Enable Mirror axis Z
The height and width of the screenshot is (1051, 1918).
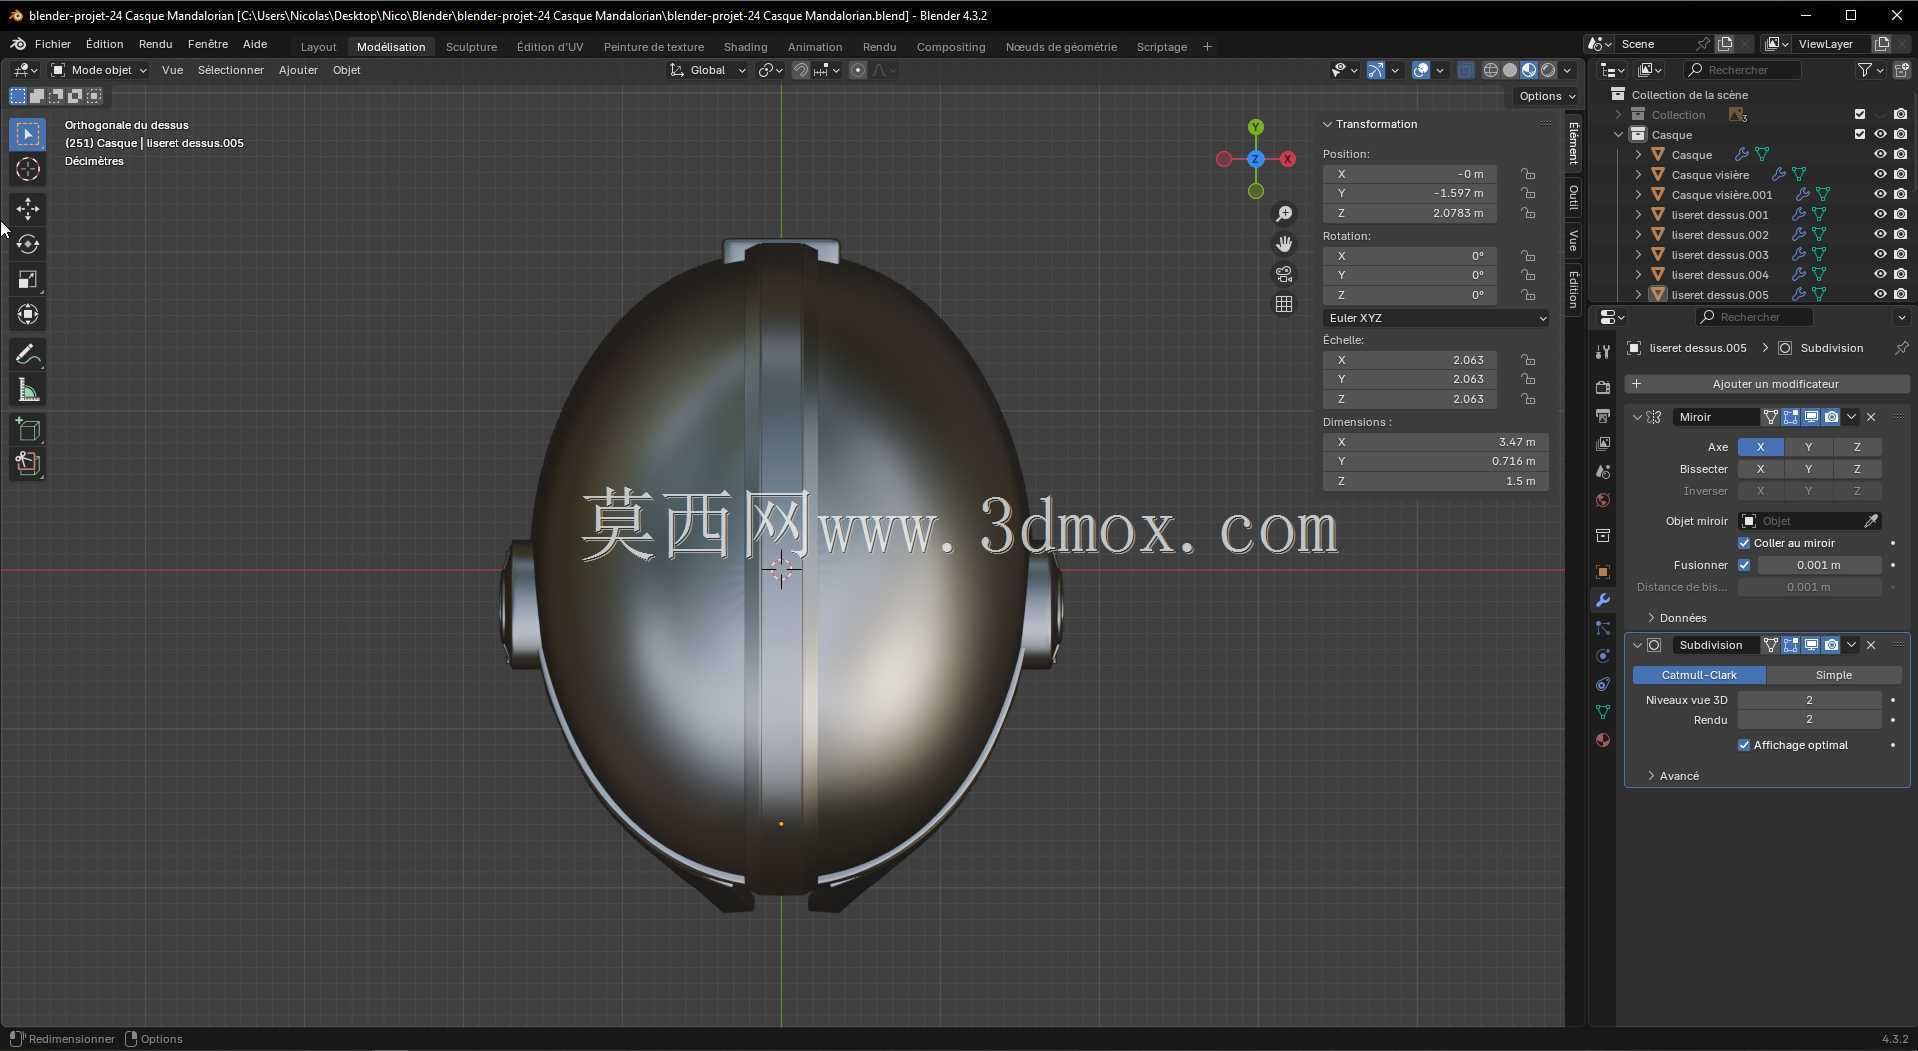click(x=1857, y=447)
